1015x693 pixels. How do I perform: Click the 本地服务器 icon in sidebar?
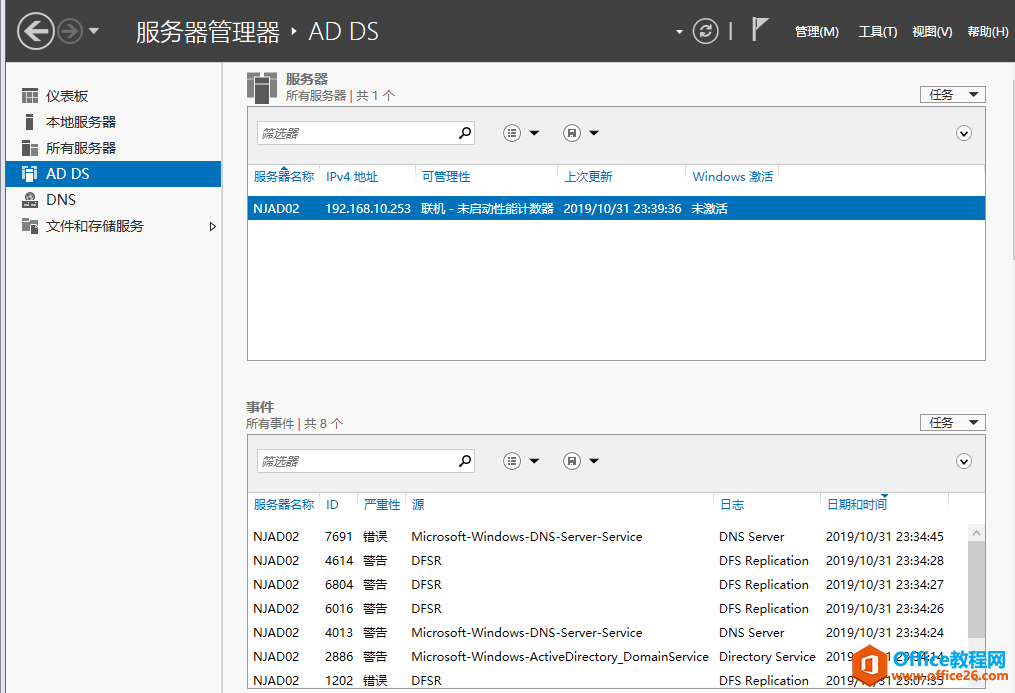(30, 122)
